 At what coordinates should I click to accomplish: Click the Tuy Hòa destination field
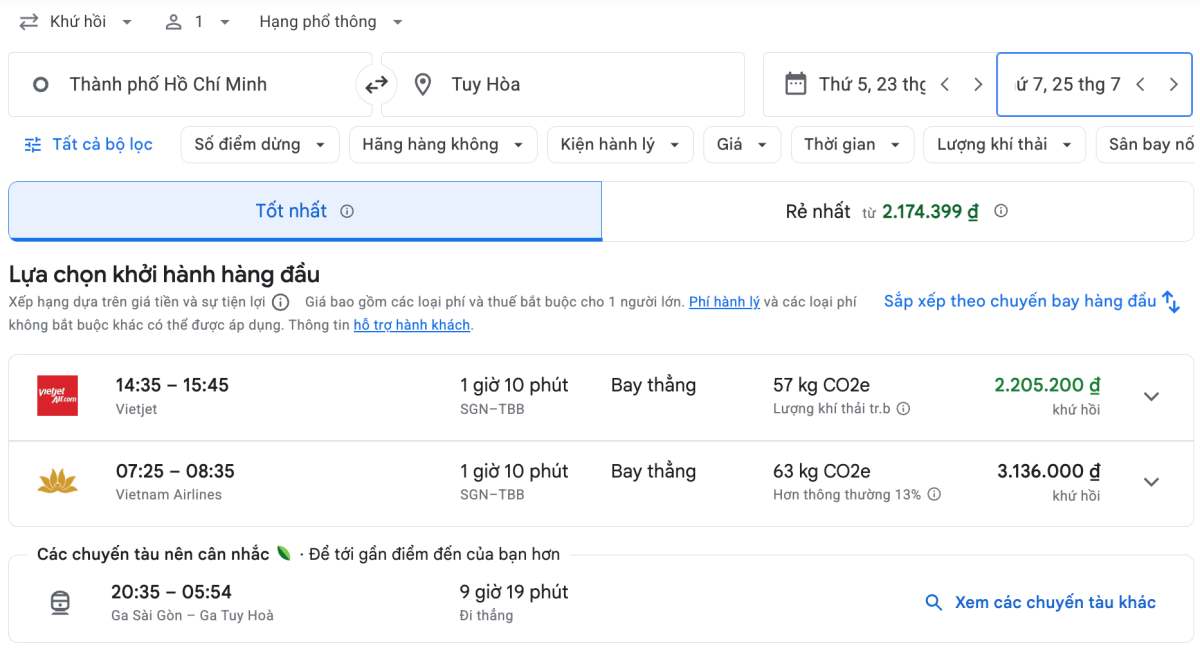[563, 84]
